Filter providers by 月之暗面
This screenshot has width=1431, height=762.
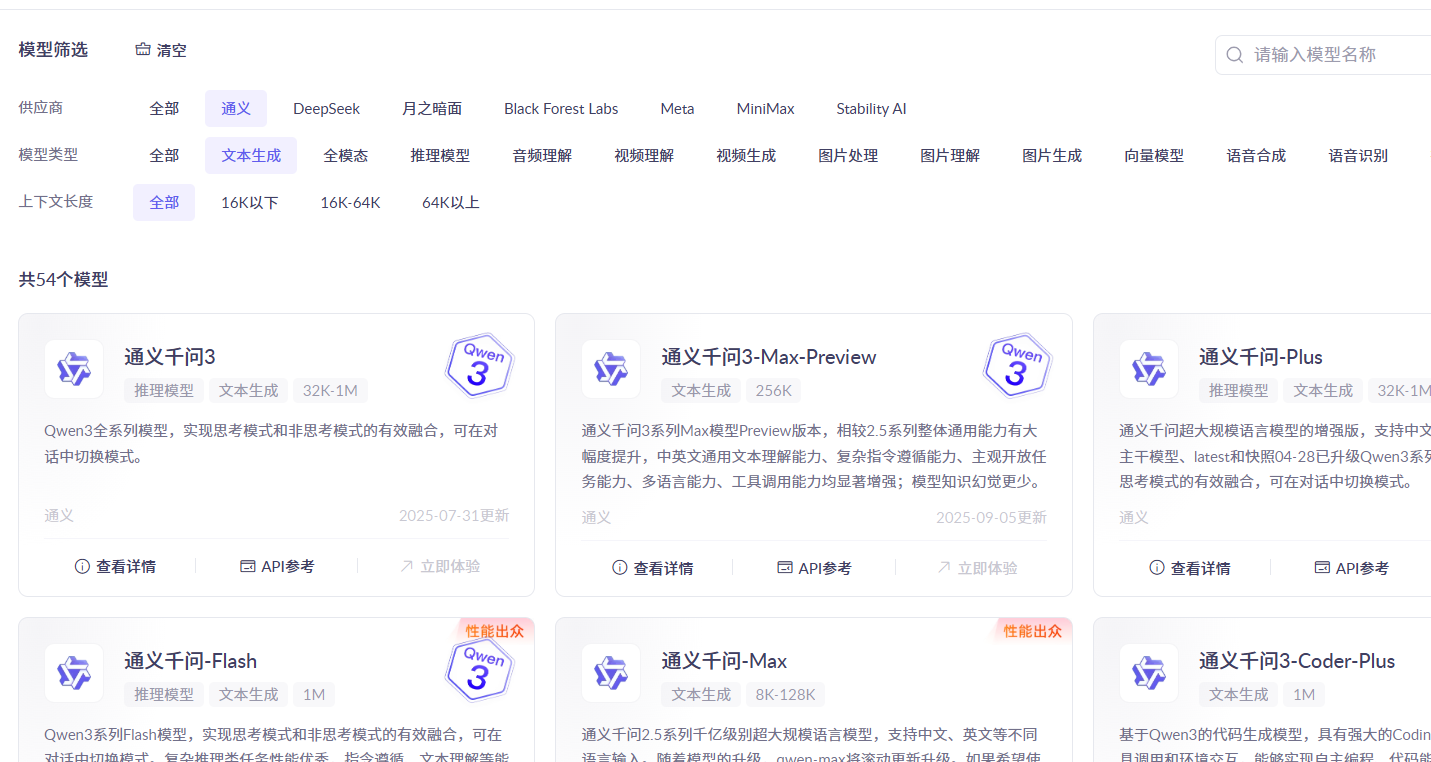click(x=432, y=108)
